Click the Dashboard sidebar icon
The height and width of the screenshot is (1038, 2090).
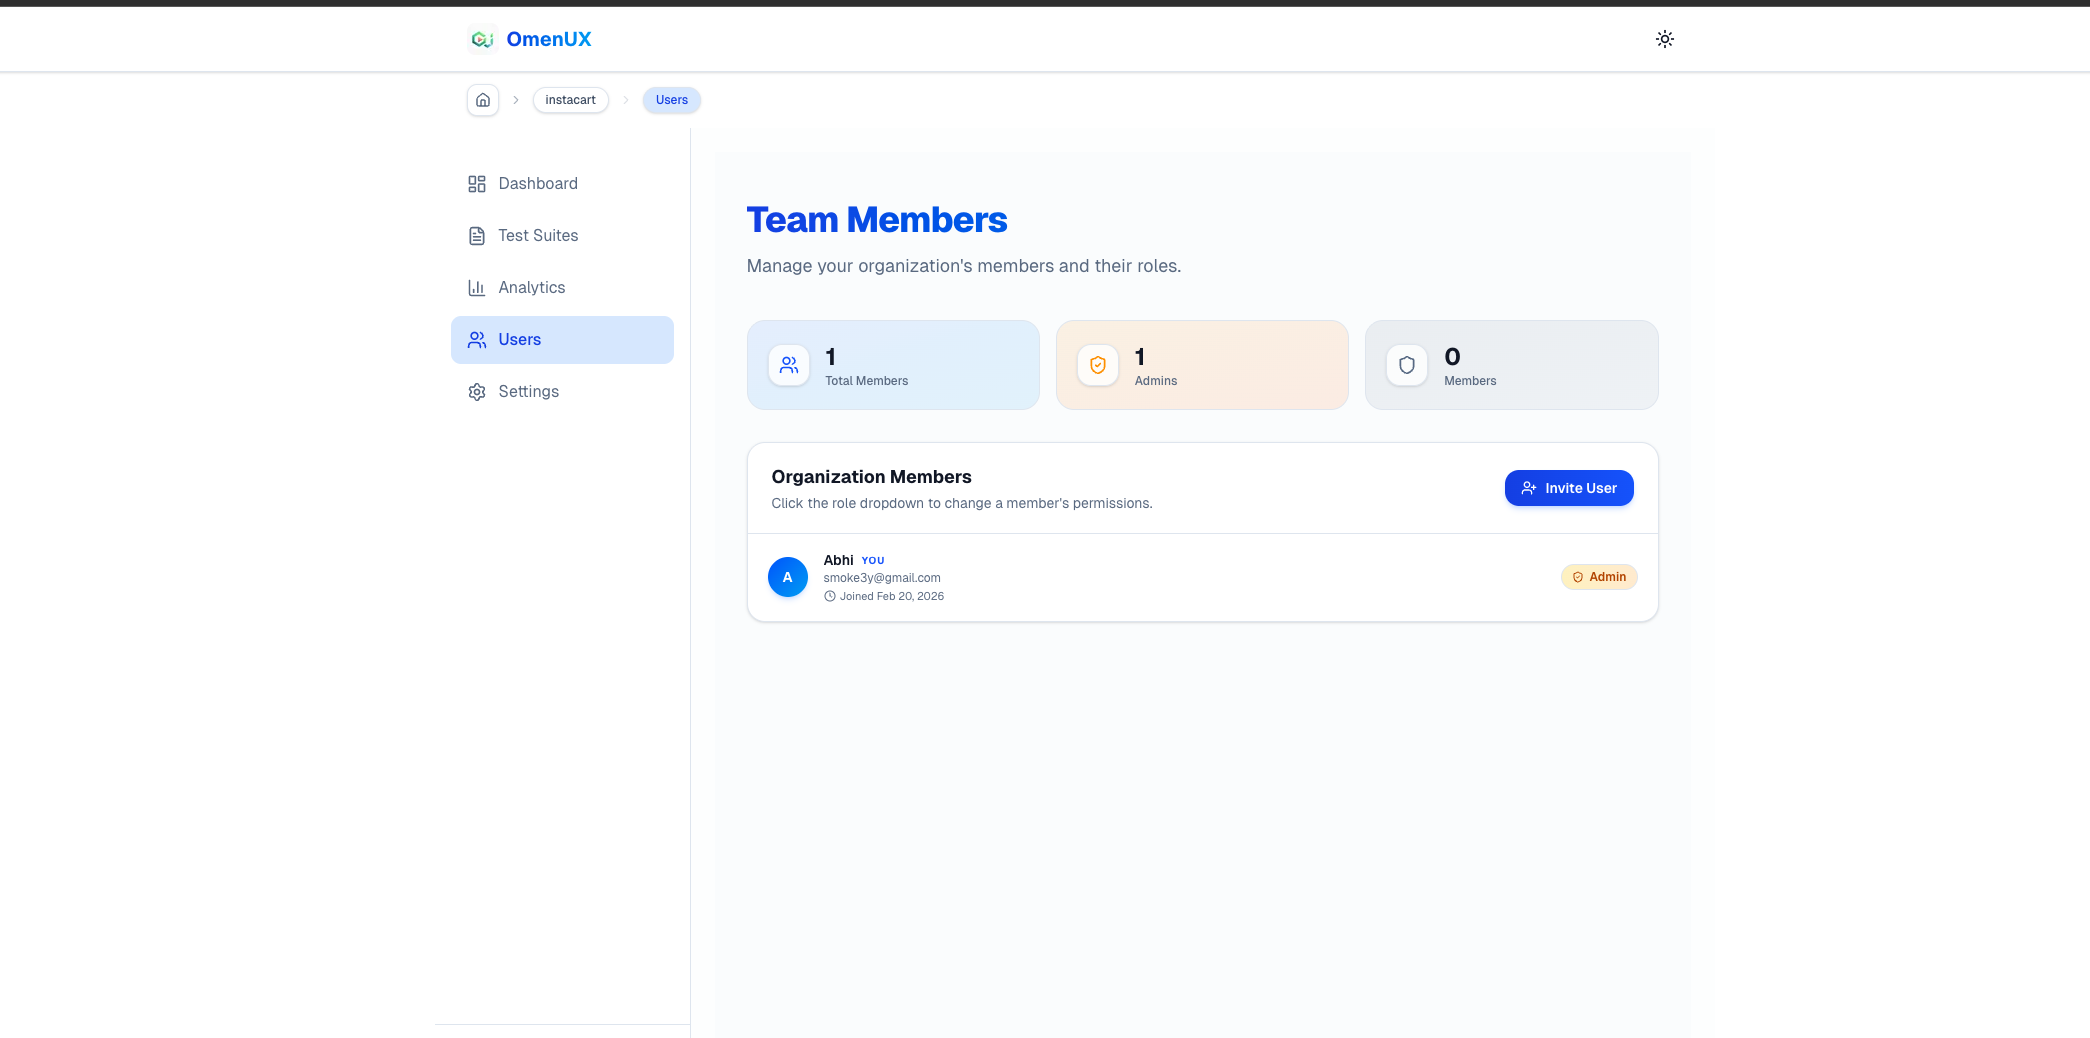point(477,183)
